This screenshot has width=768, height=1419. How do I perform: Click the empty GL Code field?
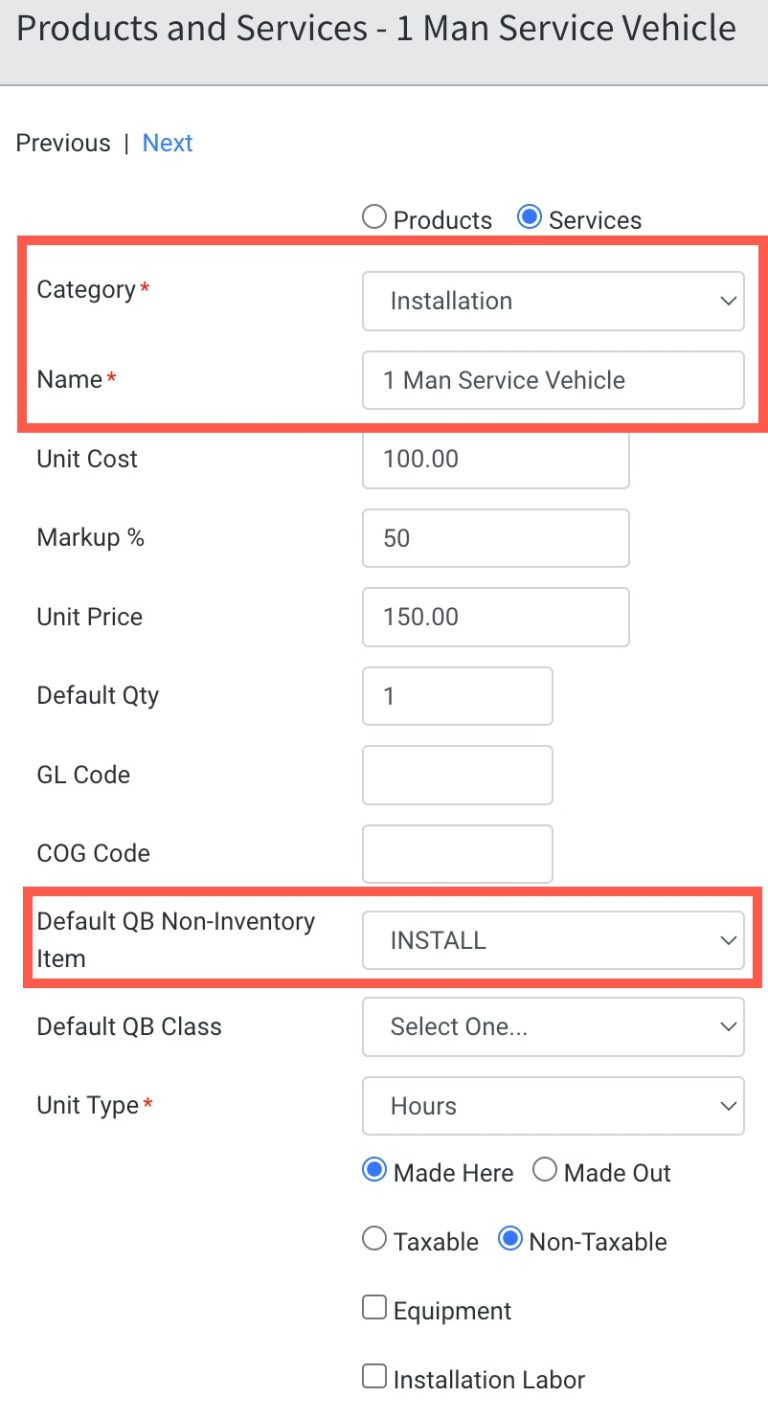click(457, 774)
